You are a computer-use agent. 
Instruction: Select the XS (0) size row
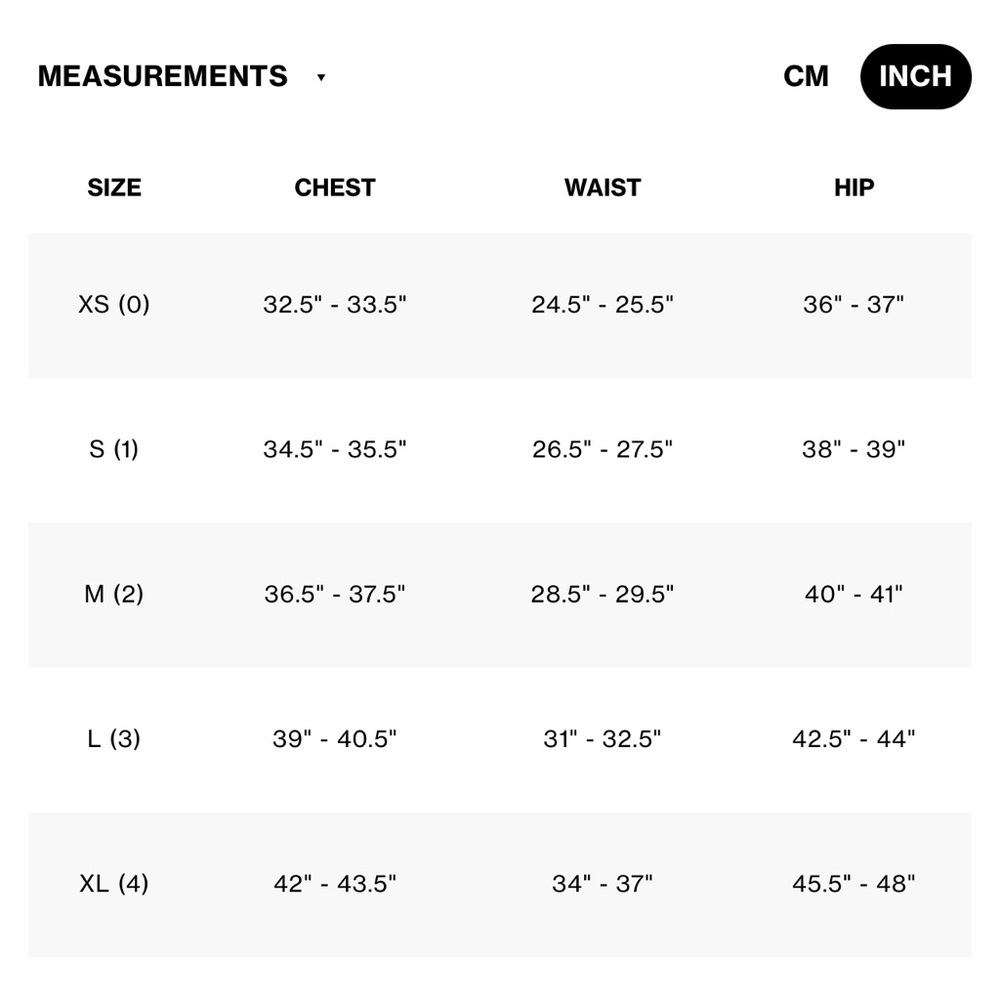pyautogui.click(x=500, y=305)
